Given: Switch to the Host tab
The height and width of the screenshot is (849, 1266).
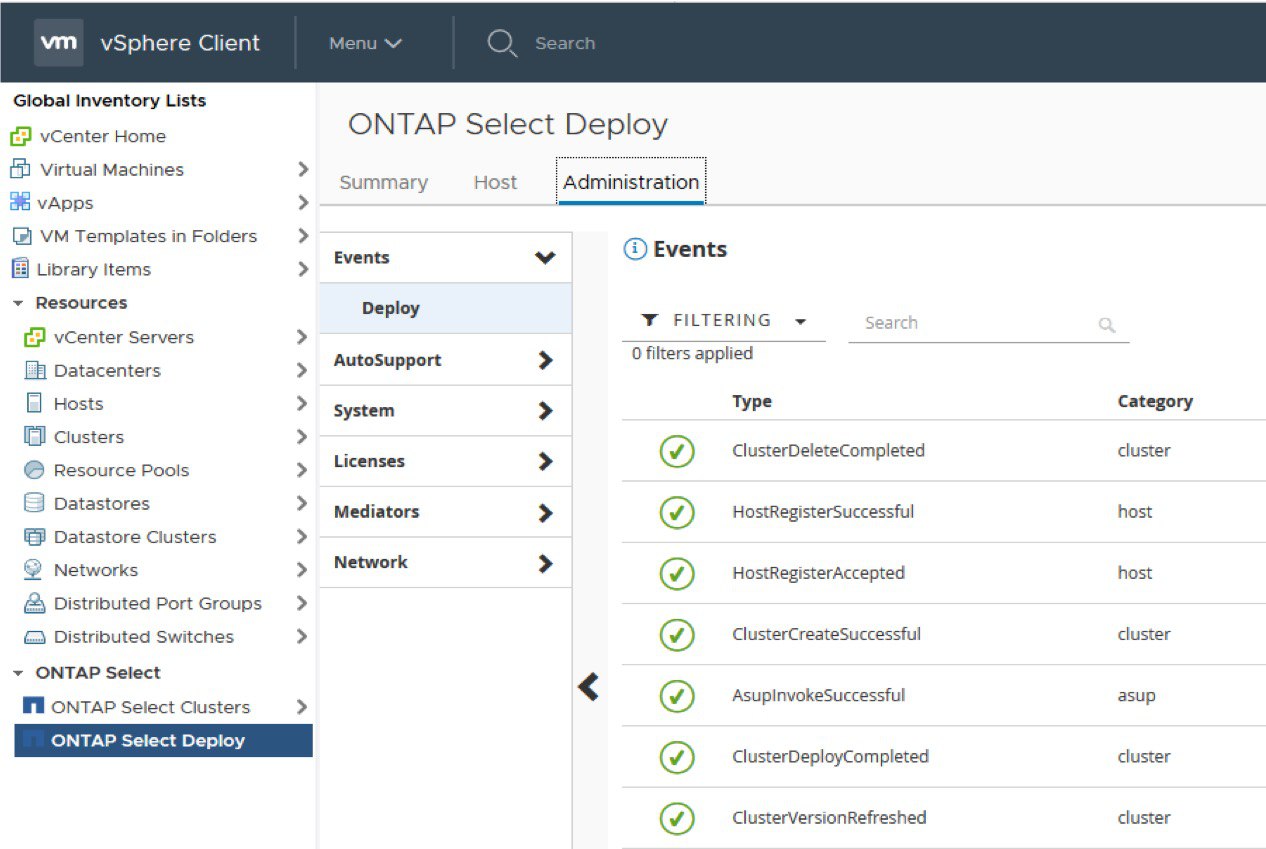Looking at the screenshot, I should [495, 182].
